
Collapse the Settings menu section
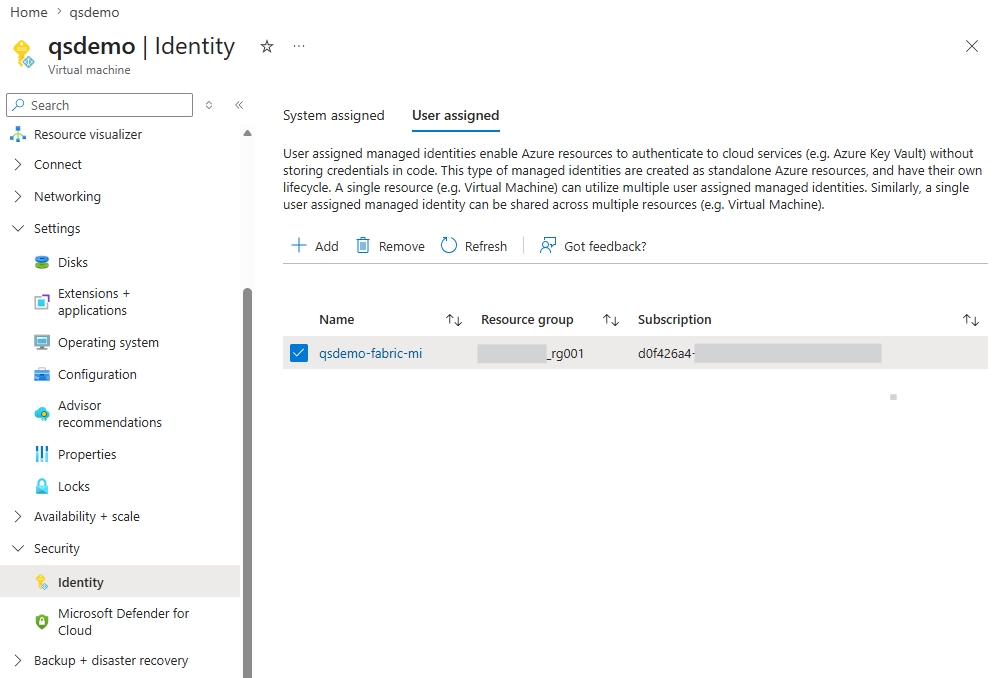click(18, 228)
